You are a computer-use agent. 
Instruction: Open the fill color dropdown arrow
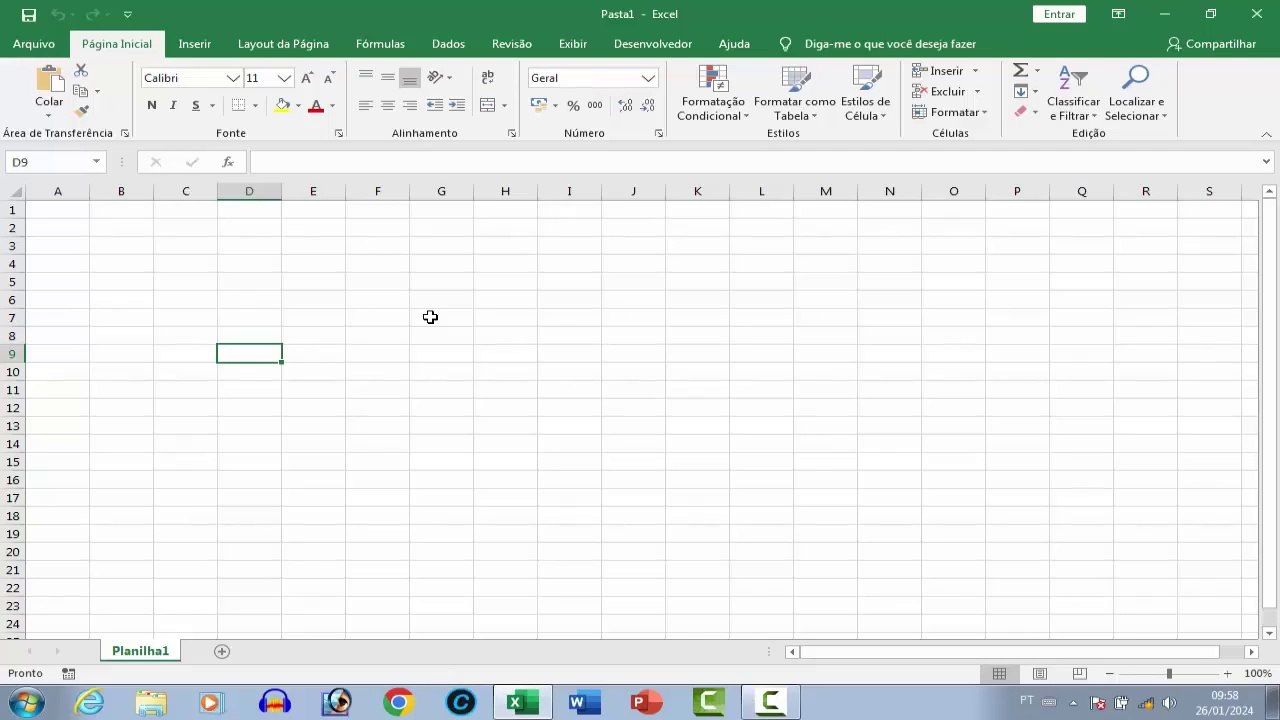(298, 106)
